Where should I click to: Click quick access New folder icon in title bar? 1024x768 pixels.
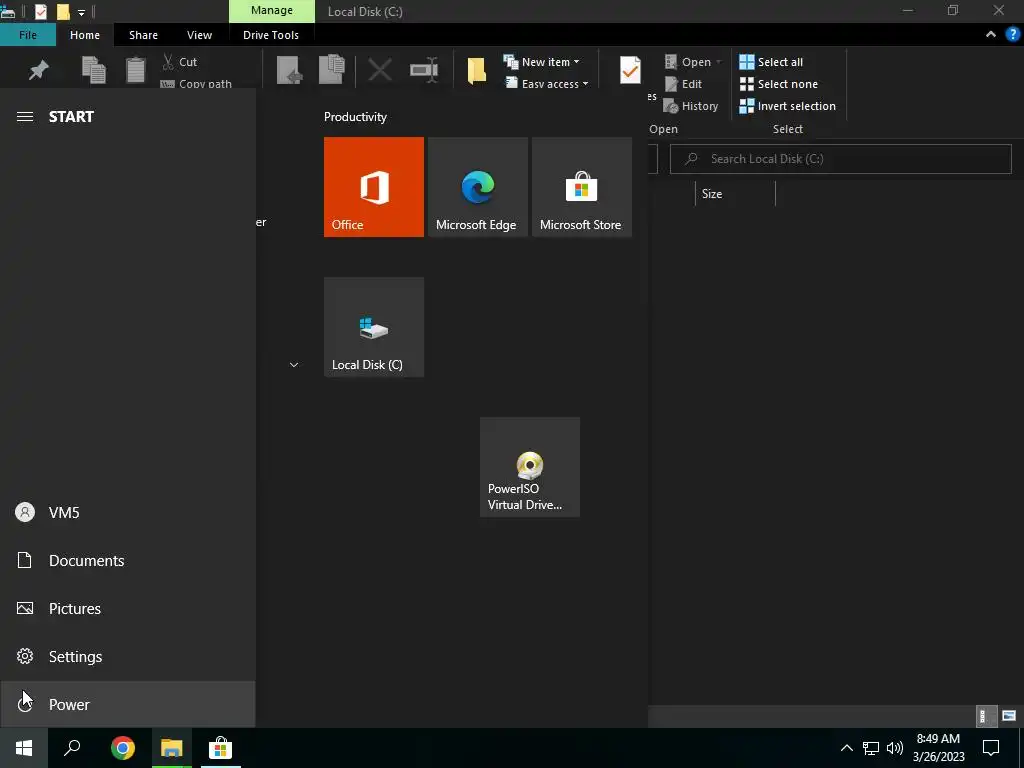click(x=63, y=12)
